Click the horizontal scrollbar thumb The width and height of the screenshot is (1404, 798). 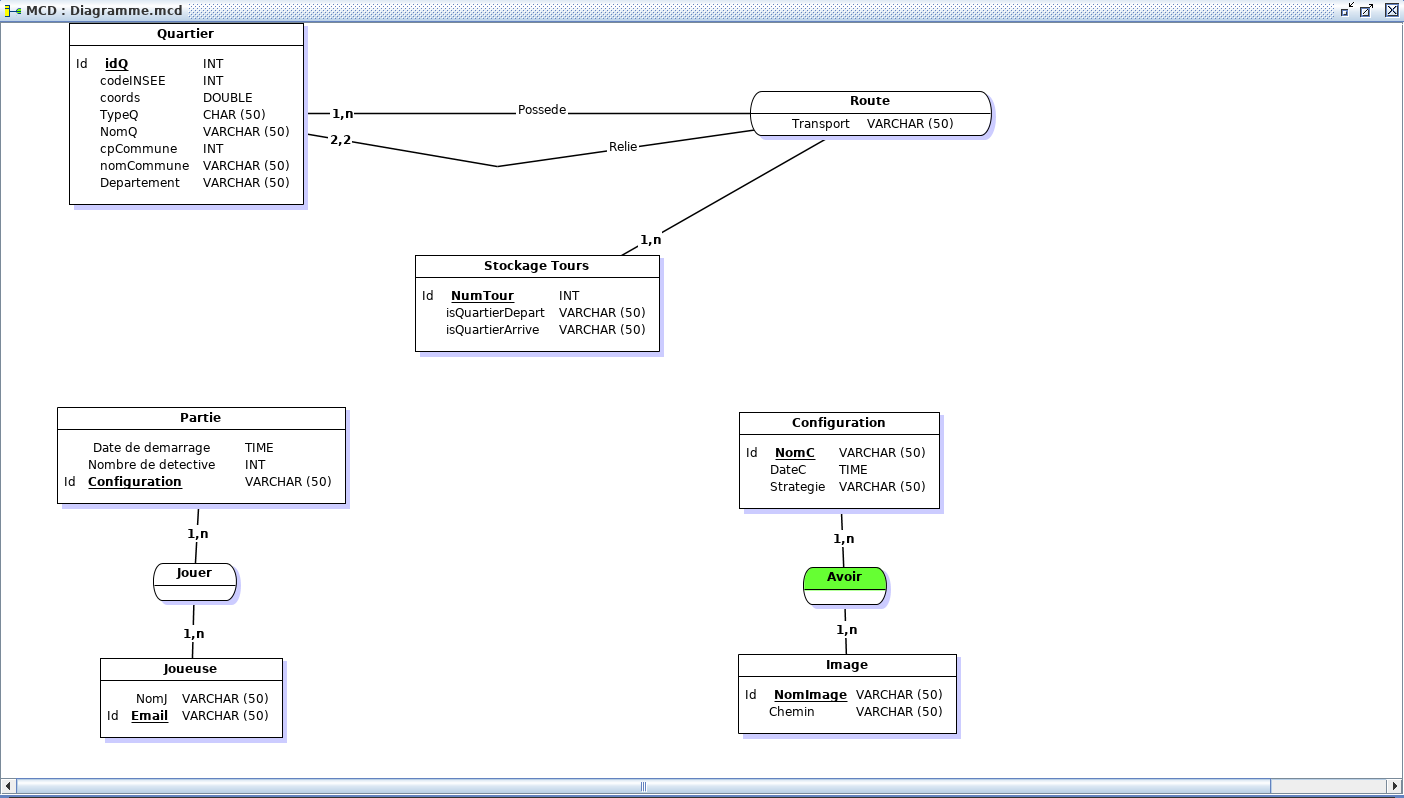pyautogui.click(x=643, y=787)
